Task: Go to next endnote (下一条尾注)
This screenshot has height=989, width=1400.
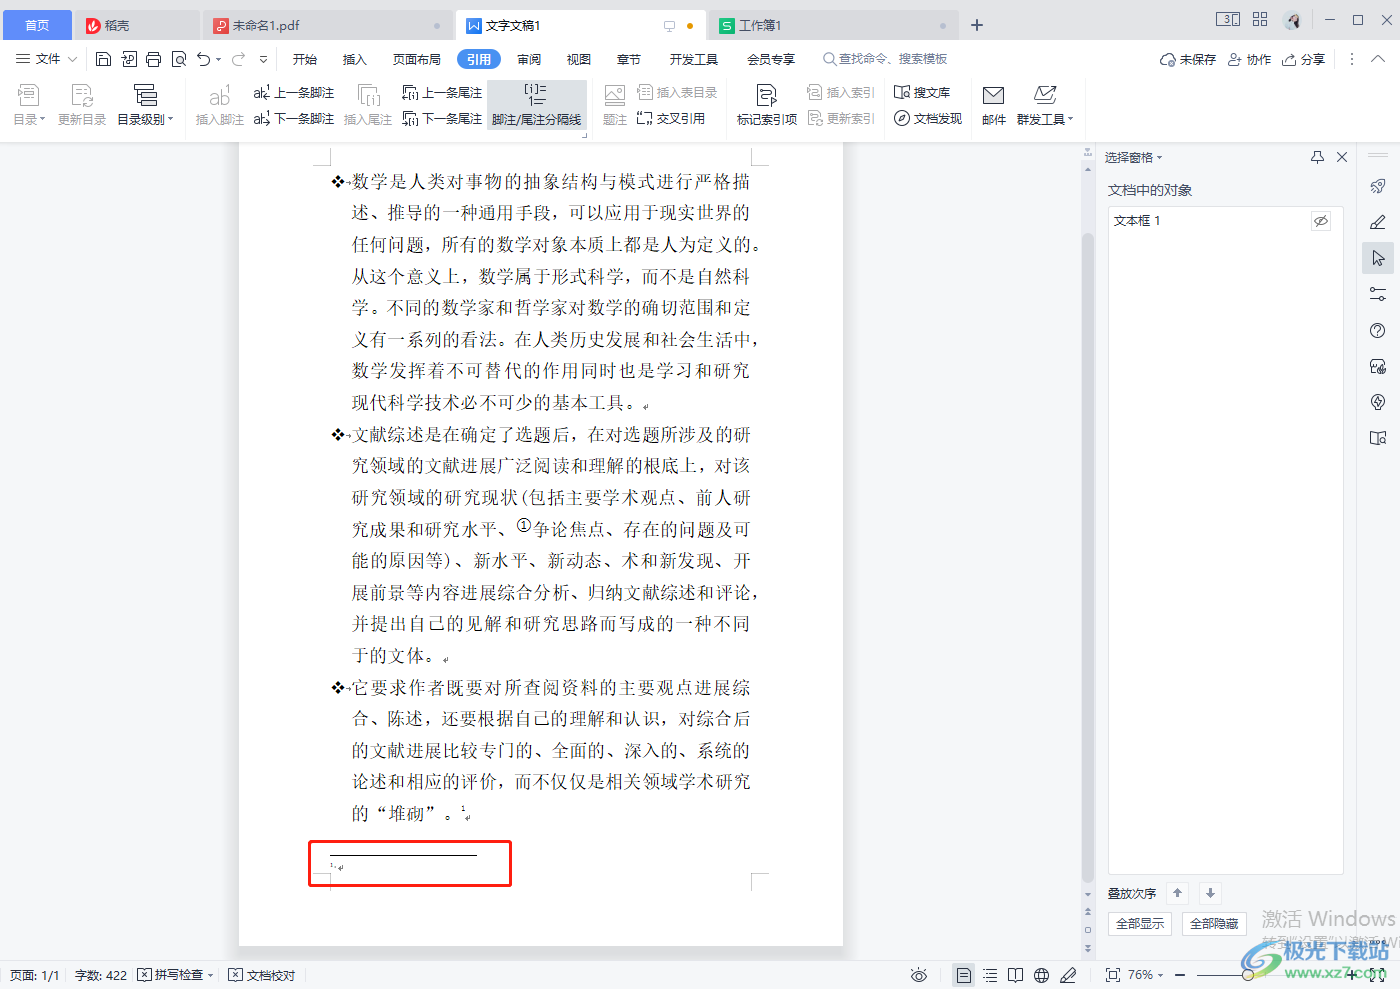Action: 442,118
